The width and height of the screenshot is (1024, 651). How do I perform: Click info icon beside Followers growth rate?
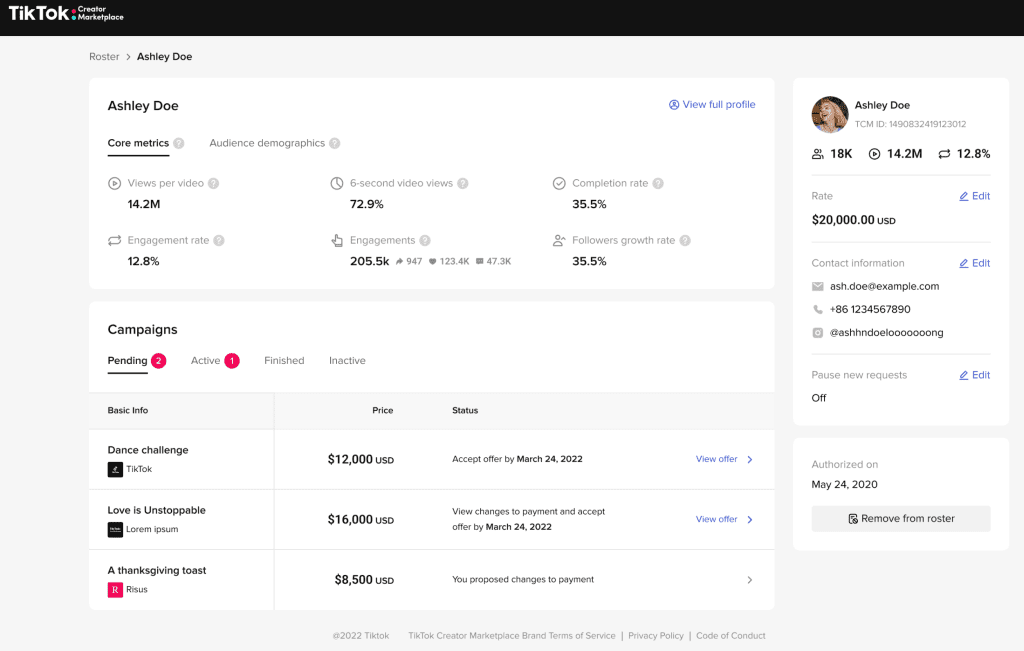coord(685,241)
